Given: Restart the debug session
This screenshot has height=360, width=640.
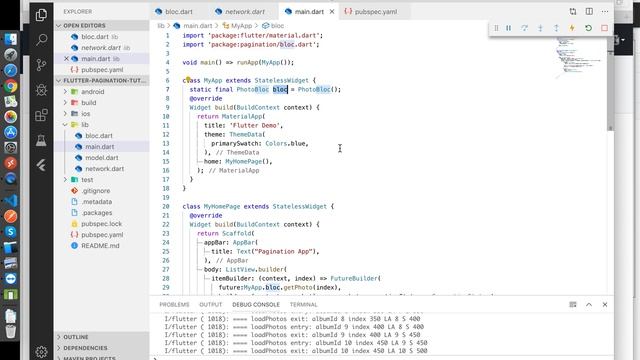Looking at the screenshot, I should (x=588, y=28).
